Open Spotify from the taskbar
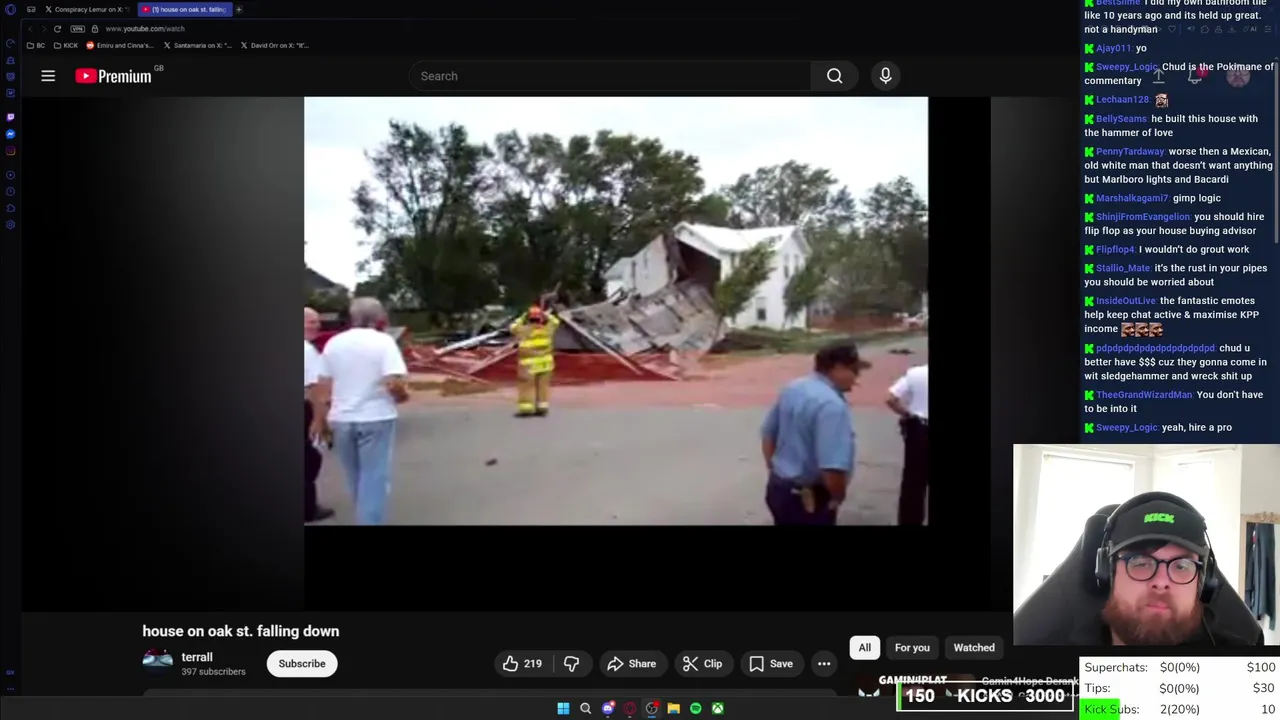The image size is (1280, 720). (695, 708)
